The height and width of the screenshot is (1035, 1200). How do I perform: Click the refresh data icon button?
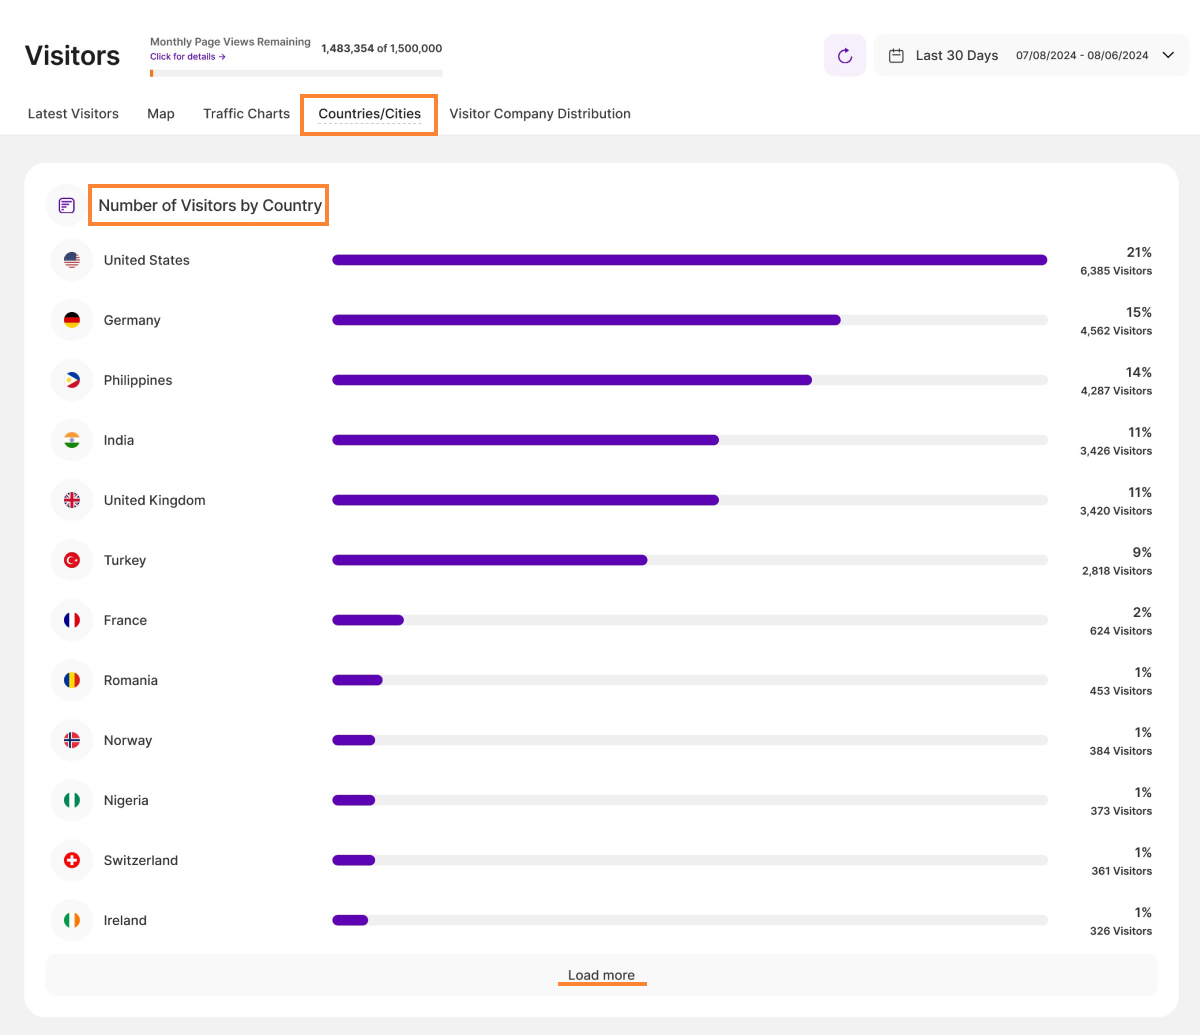coord(845,56)
